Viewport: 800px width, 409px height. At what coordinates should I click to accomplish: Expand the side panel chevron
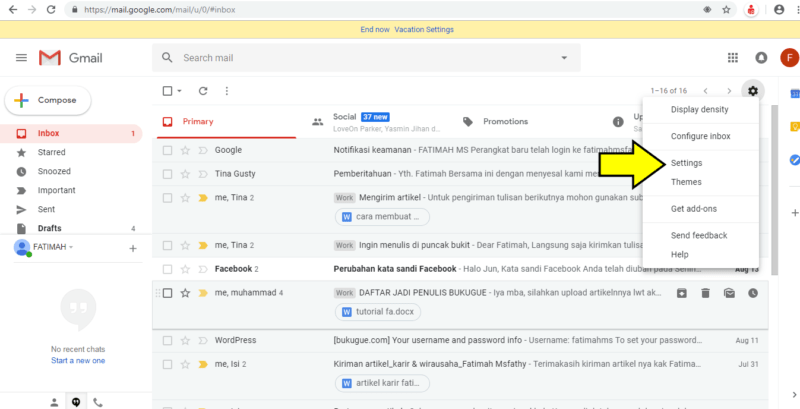click(794, 394)
